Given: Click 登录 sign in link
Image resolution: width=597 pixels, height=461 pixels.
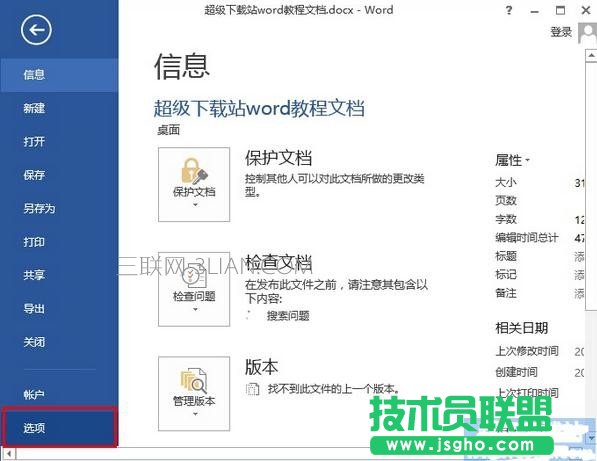Looking at the screenshot, I should (x=561, y=32).
